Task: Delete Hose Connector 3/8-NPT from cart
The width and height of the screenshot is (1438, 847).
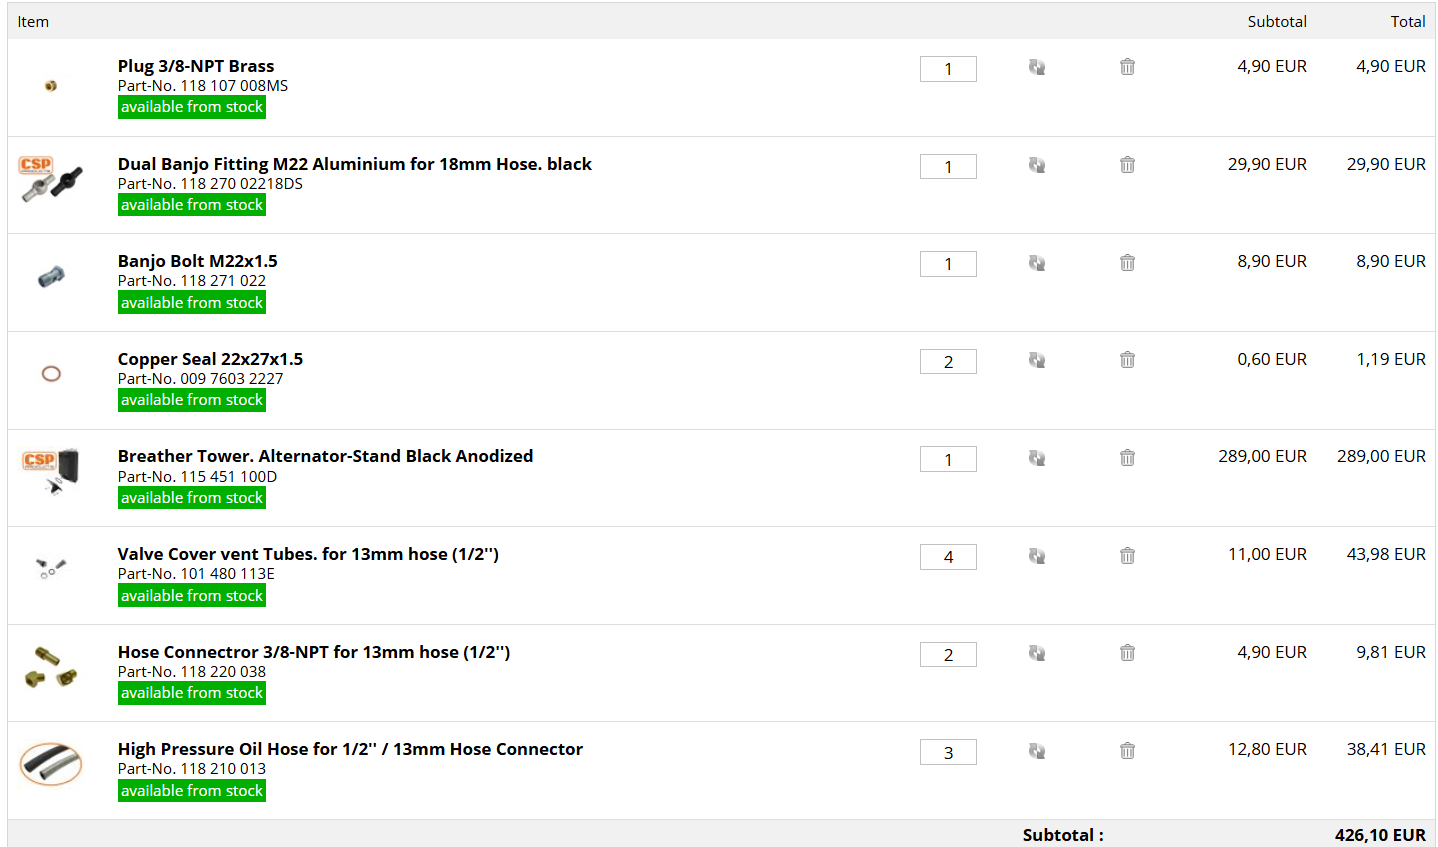Action: 1127,653
